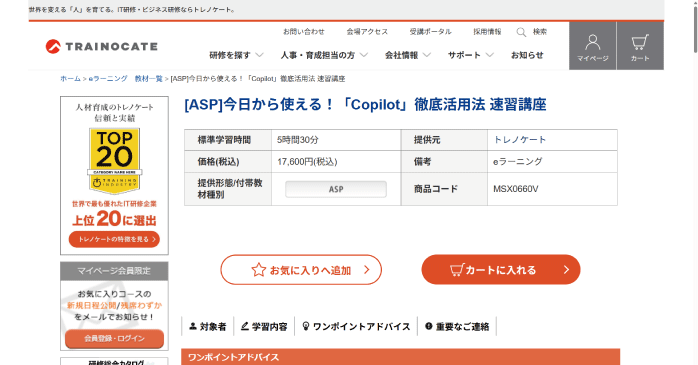Click 検索 search text

point(540,32)
